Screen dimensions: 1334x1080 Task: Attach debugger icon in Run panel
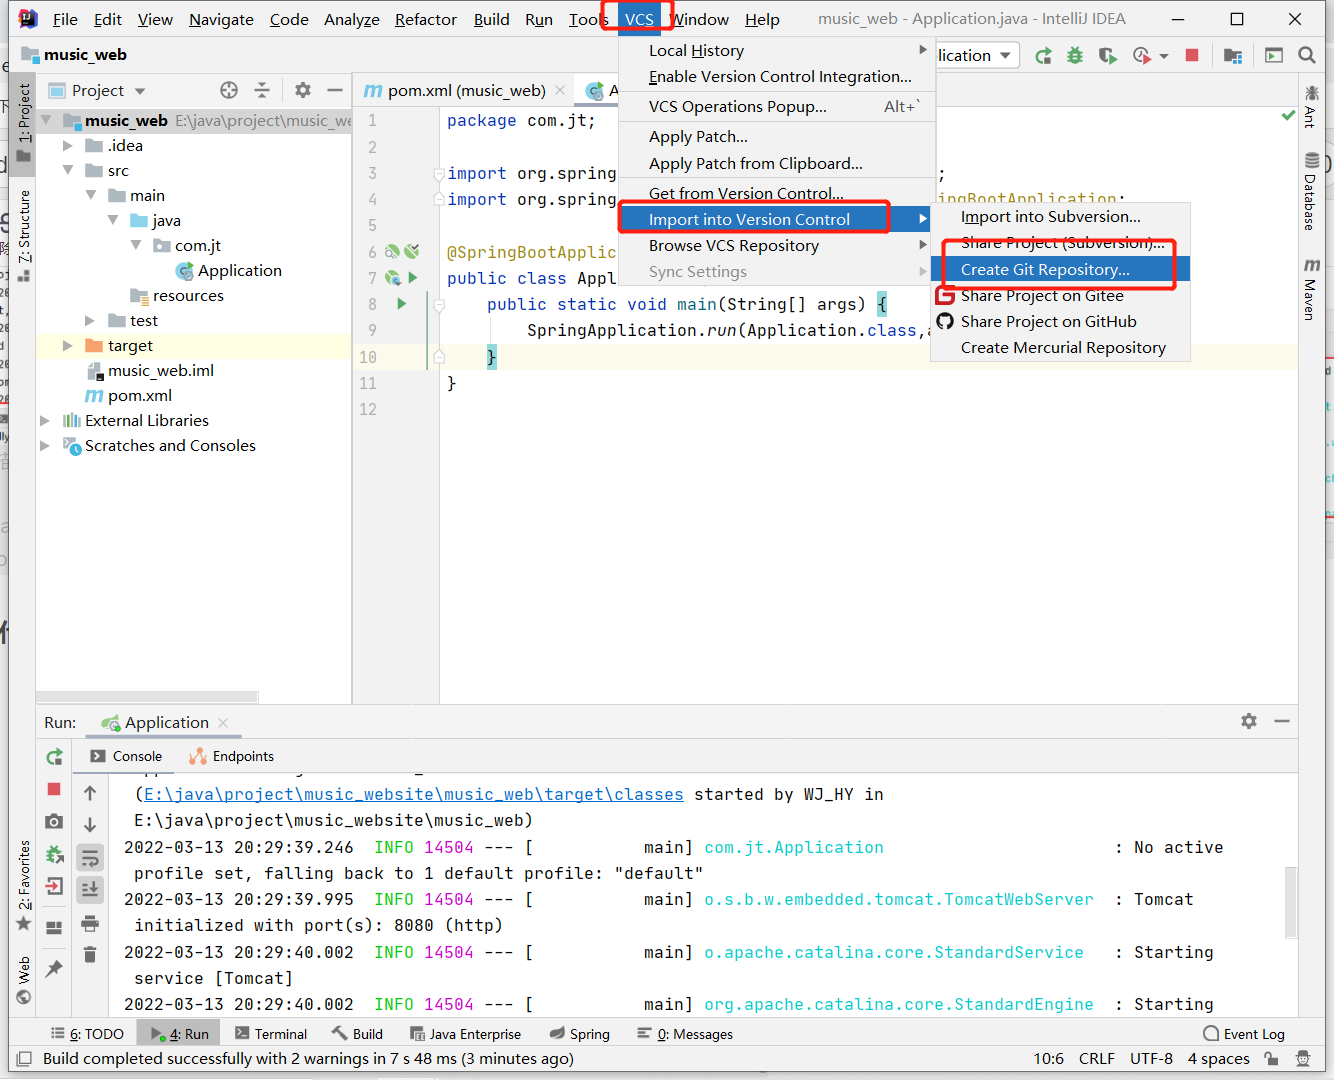(54, 854)
